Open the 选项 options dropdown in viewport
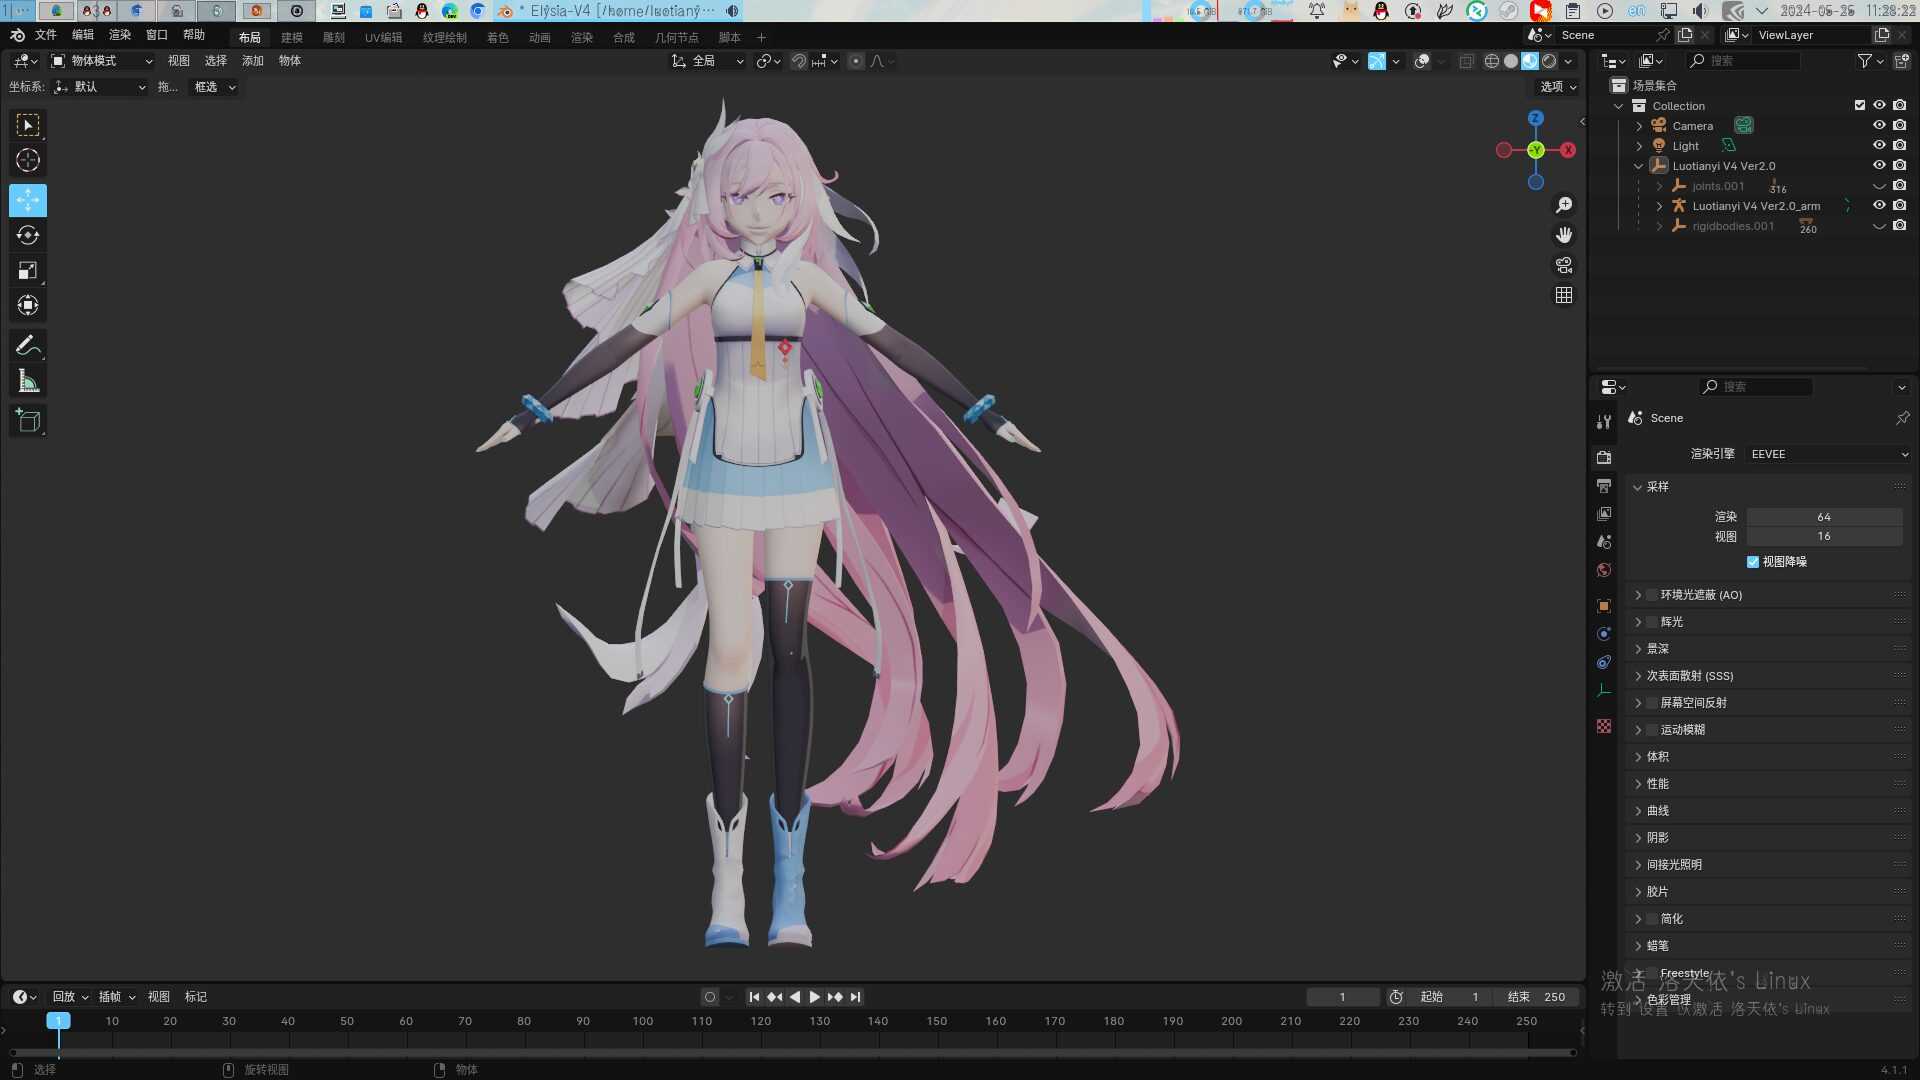Screen dimensions: 1920x1080 coord(1558,87)
